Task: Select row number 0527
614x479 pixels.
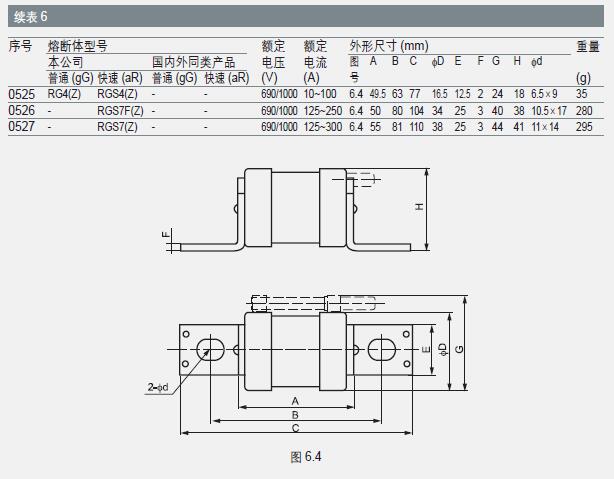Action: tap(20, 127)
